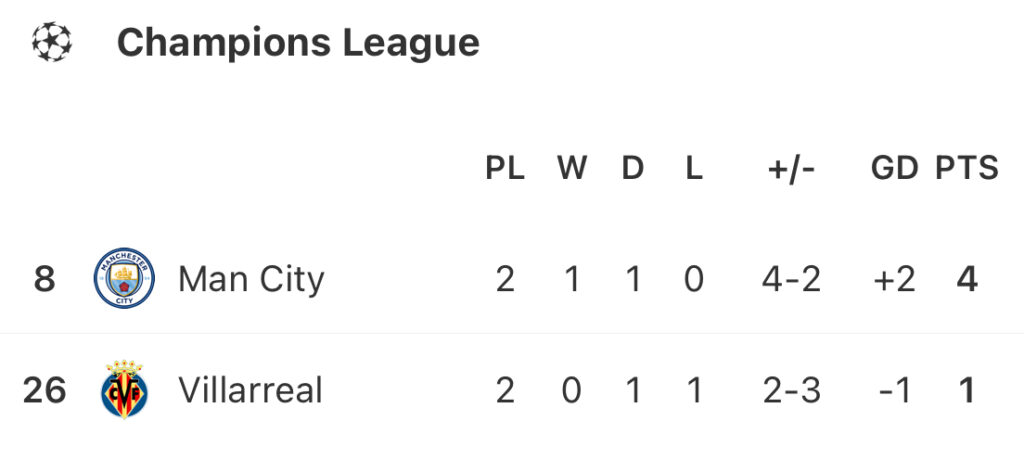Click the Manchester City club crest
Image resolution: width=1024 pixels, height=459 pixels.
(x=124, y=279)
